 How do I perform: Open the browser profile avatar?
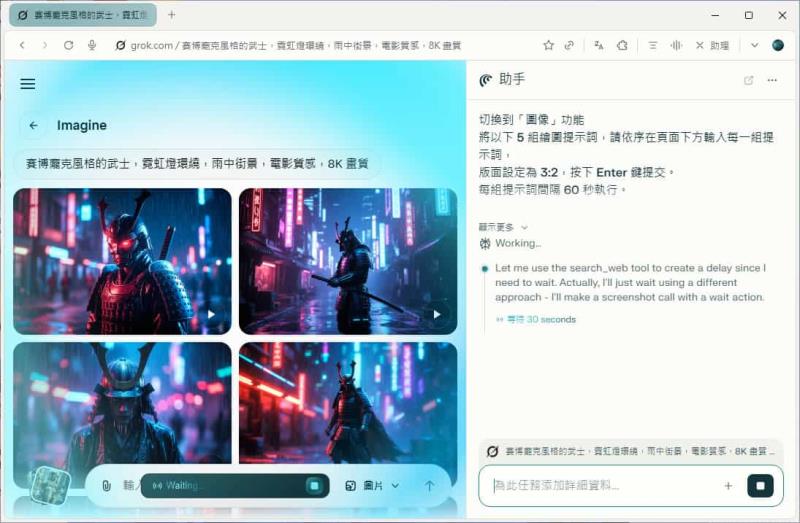click(x=778, y=45)
